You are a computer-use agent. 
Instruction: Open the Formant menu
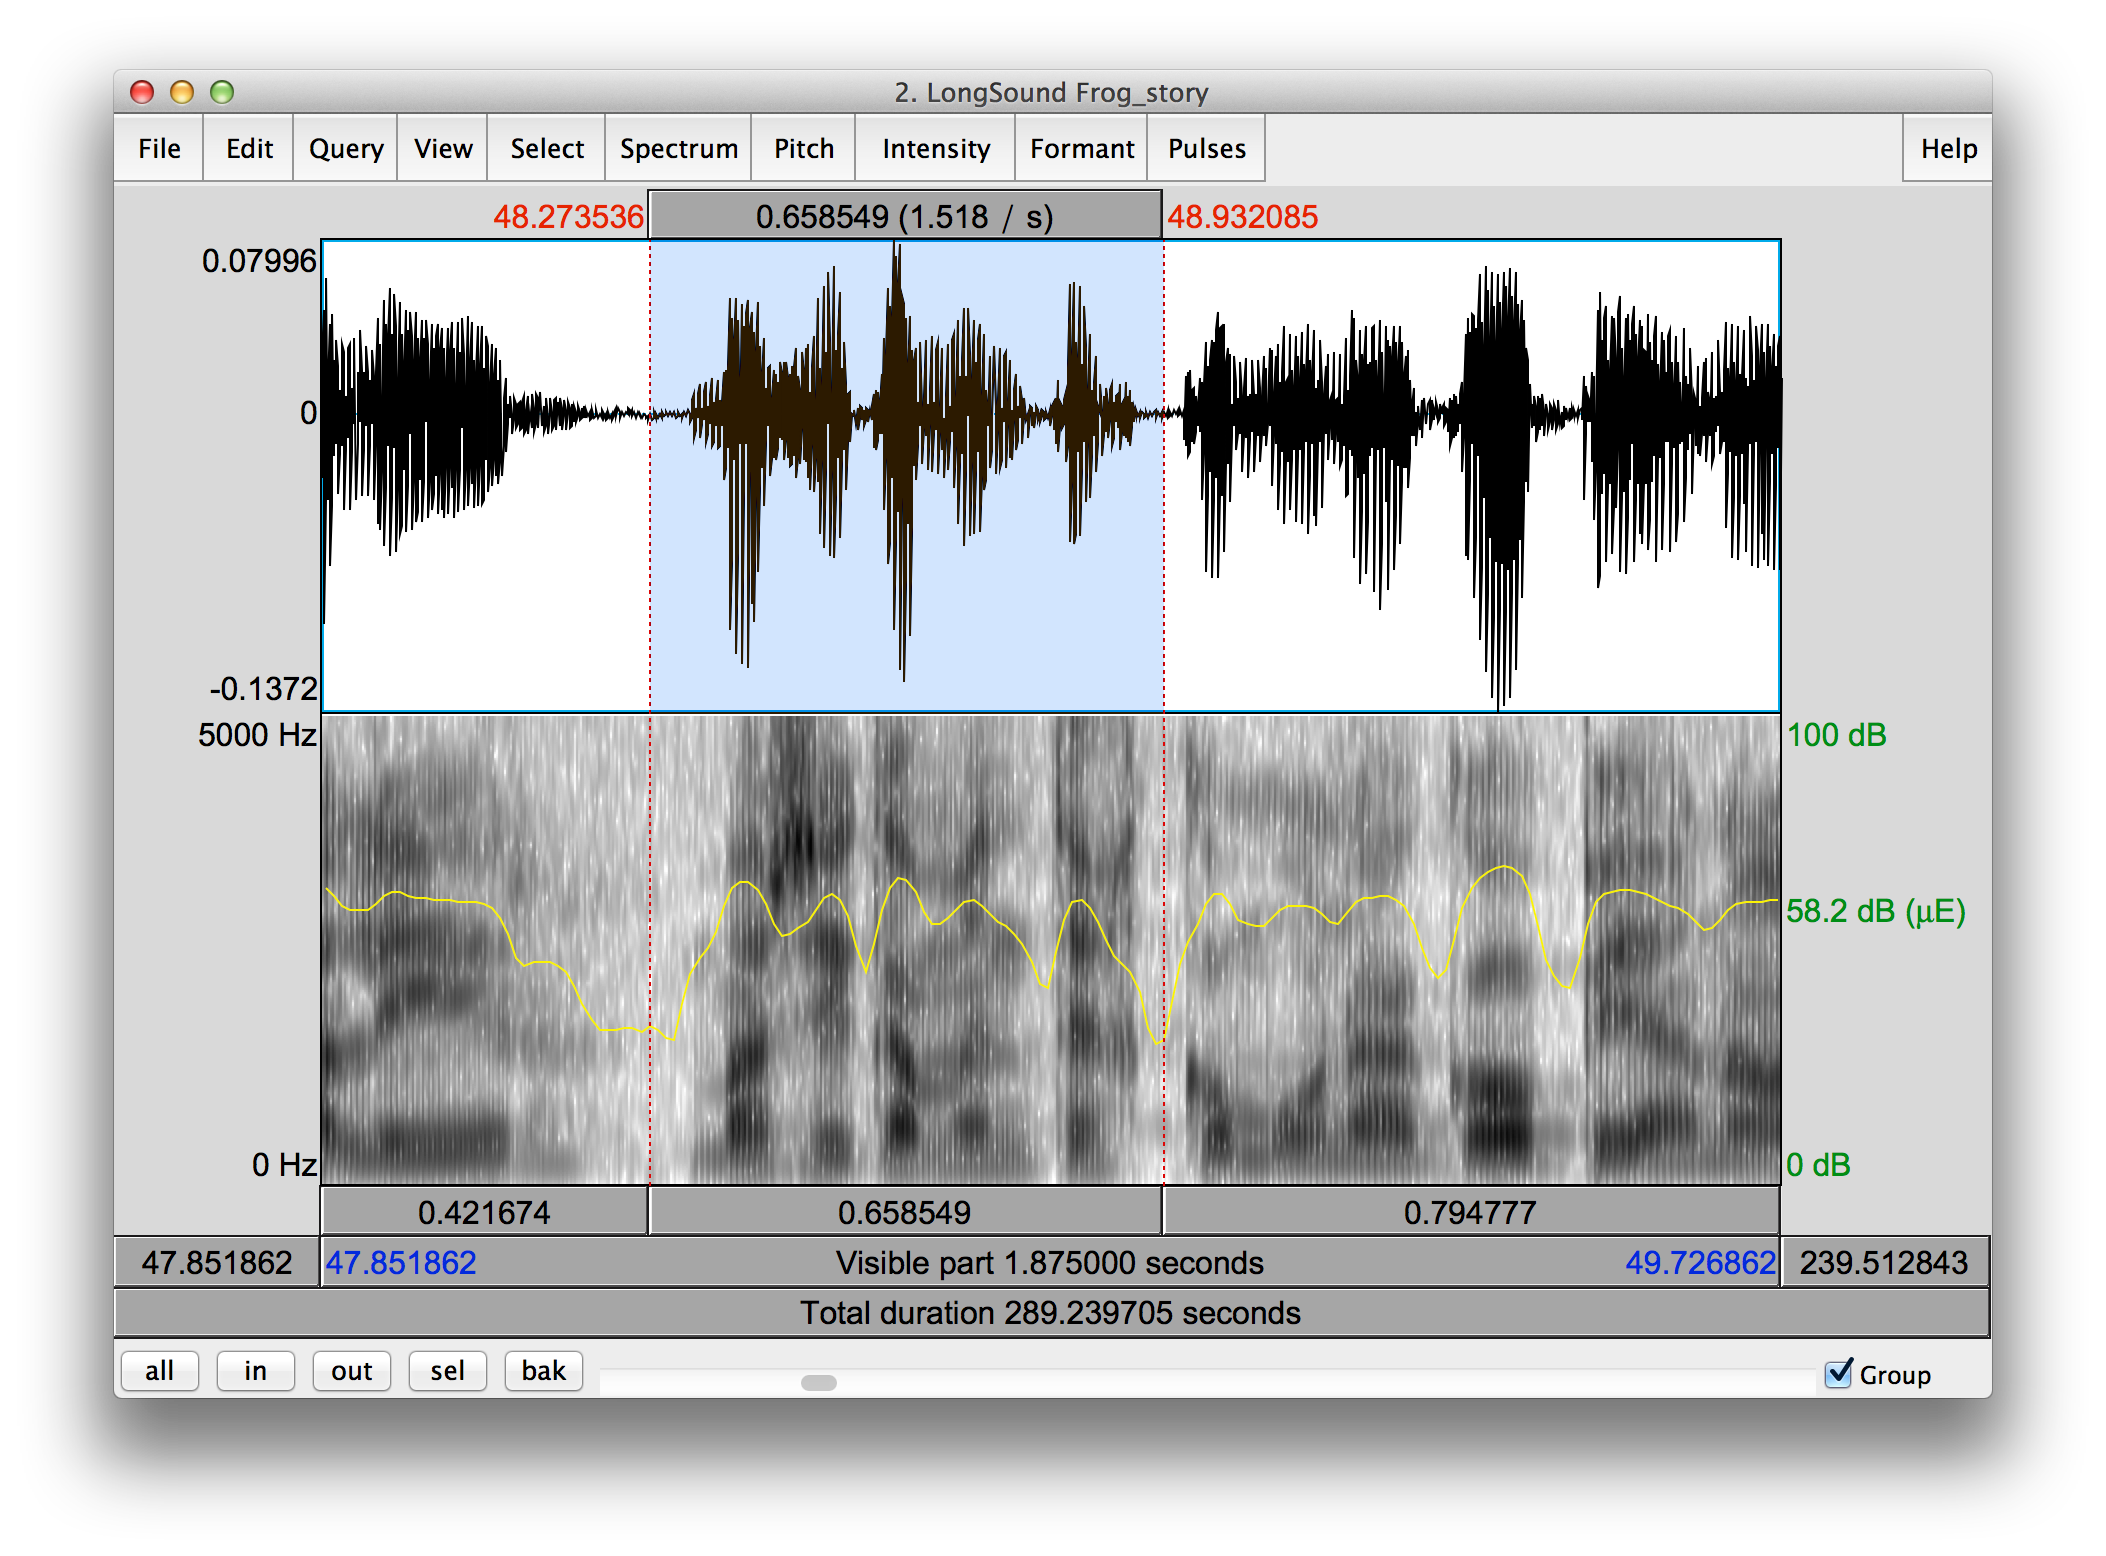pos(1082,148)
